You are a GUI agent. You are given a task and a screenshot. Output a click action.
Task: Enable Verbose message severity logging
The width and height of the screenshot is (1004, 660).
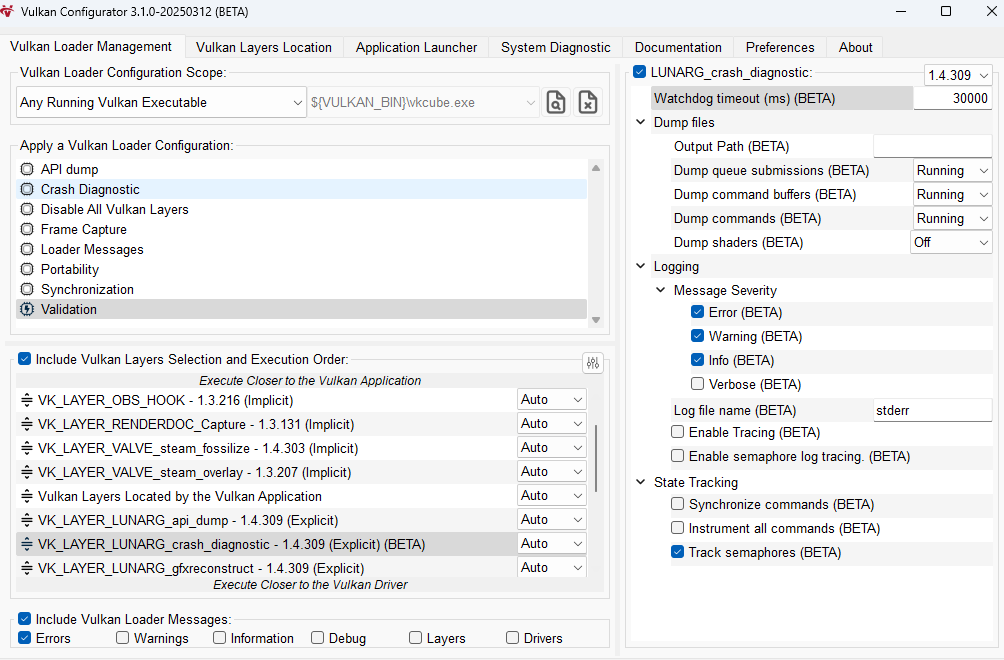697,384
